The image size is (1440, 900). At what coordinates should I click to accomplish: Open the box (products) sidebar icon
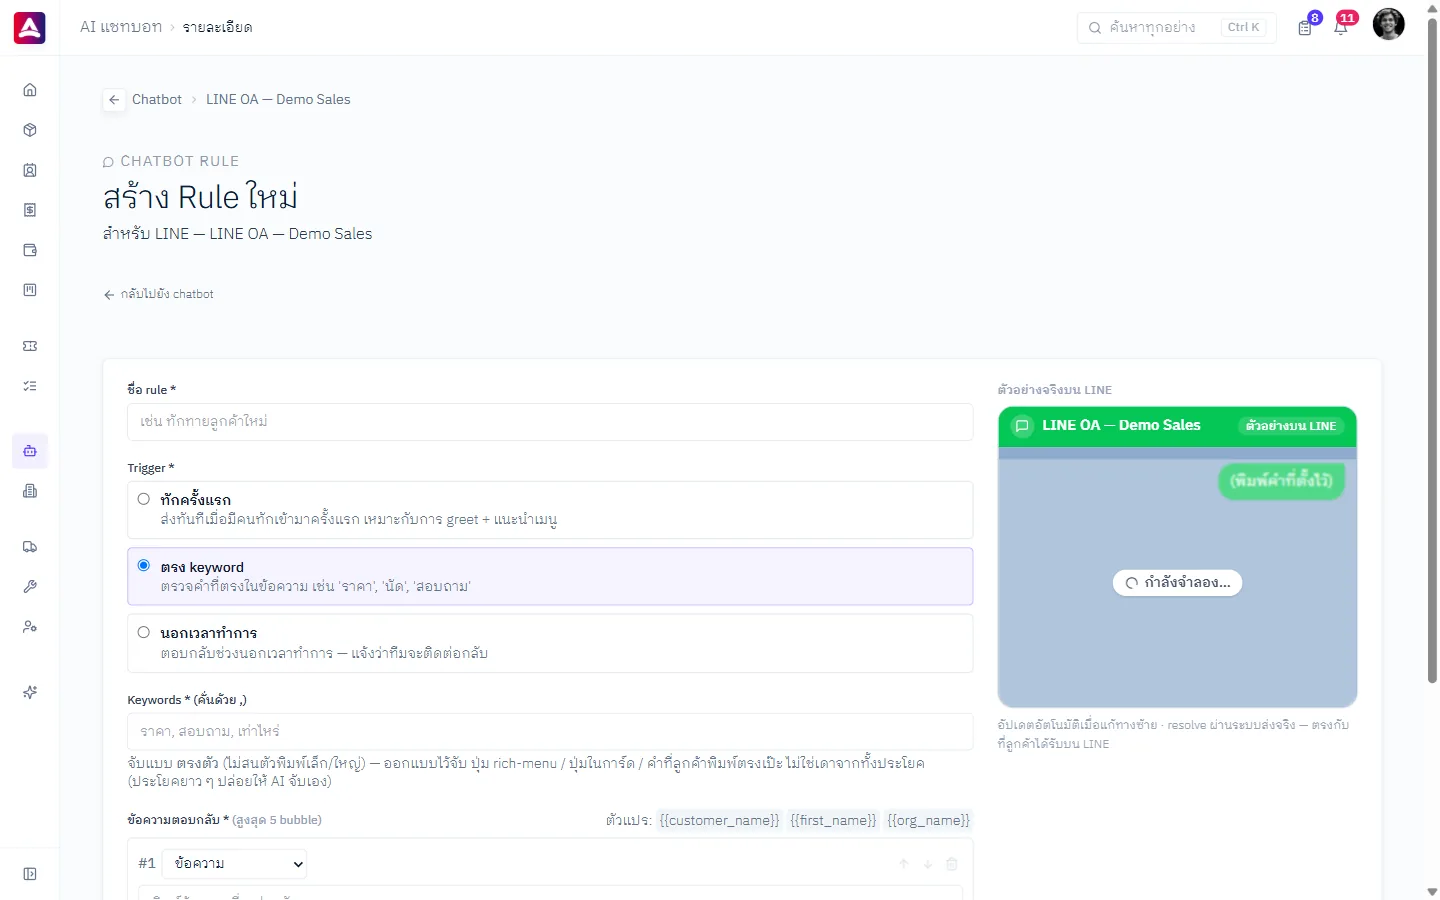pyautogui.click(x=30, y=130)
